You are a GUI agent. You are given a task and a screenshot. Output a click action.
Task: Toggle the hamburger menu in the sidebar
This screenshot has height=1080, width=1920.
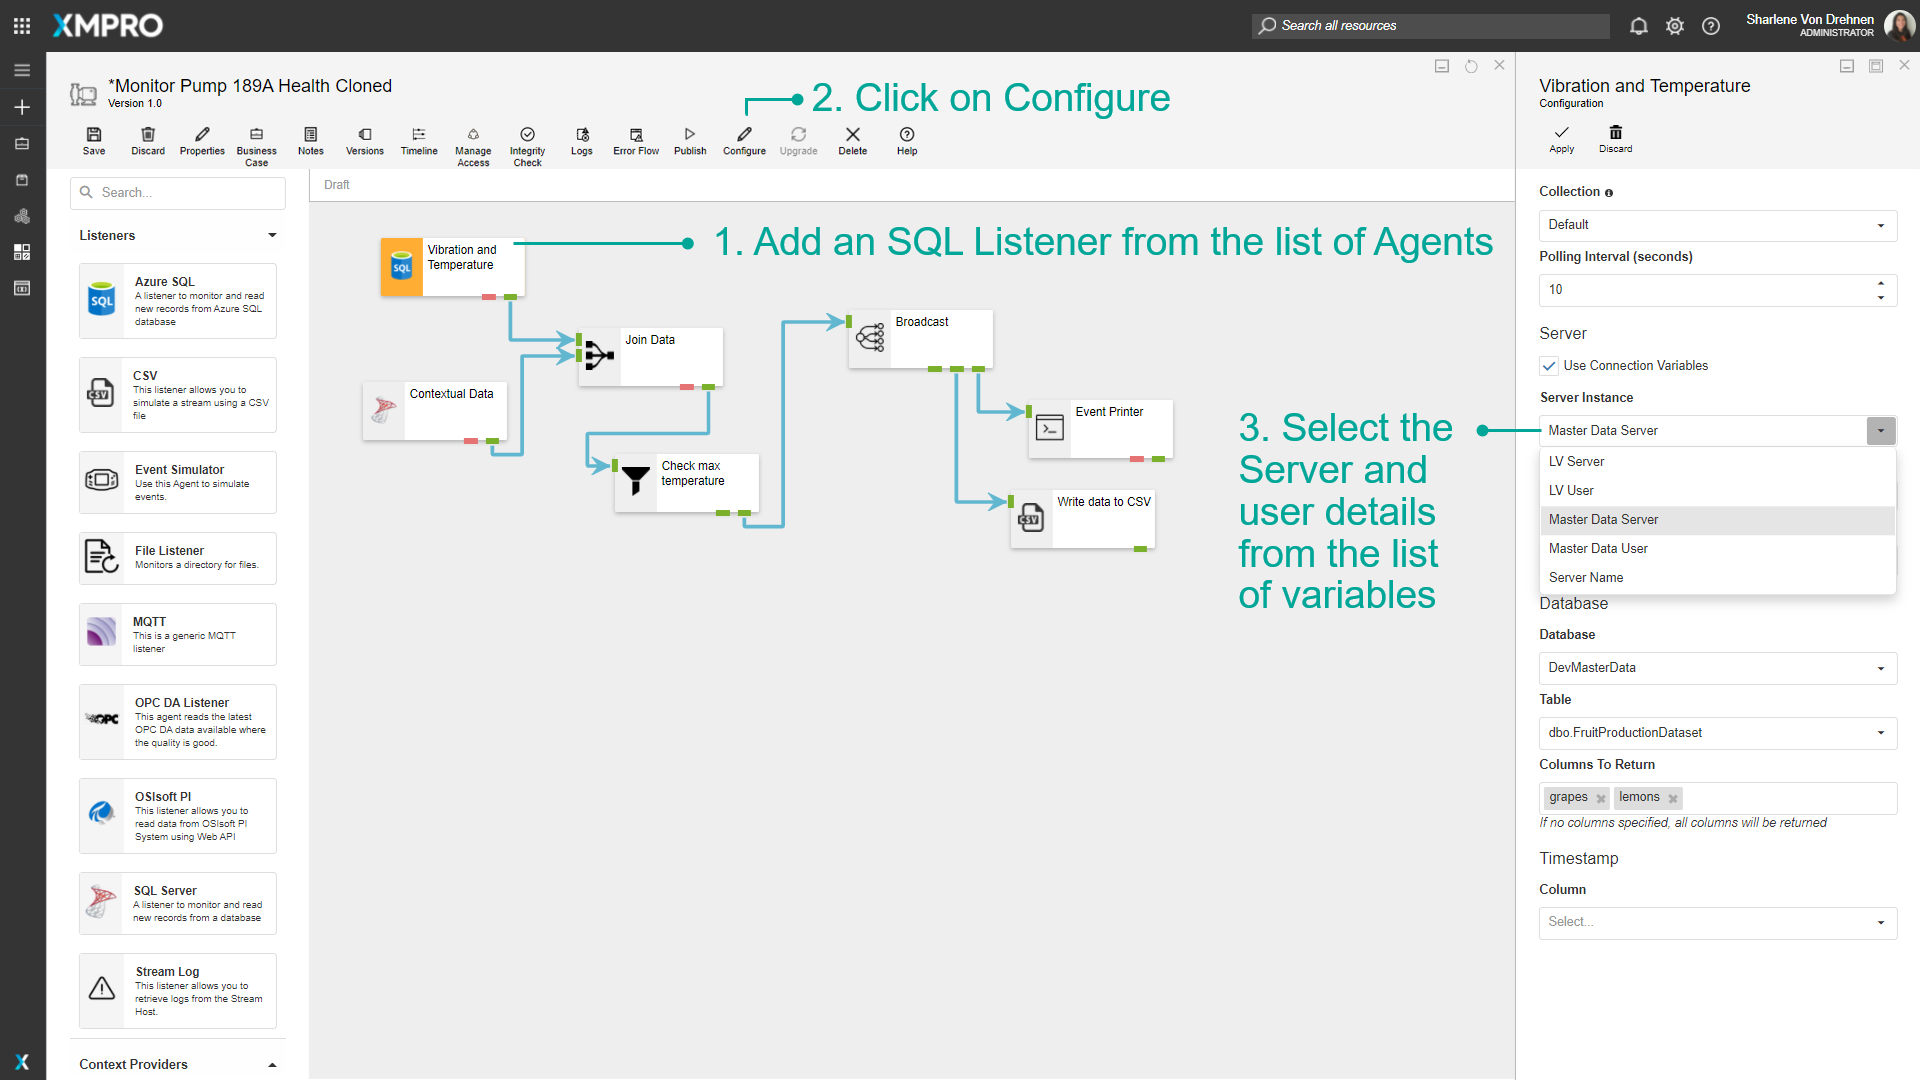tap(22, 70)
